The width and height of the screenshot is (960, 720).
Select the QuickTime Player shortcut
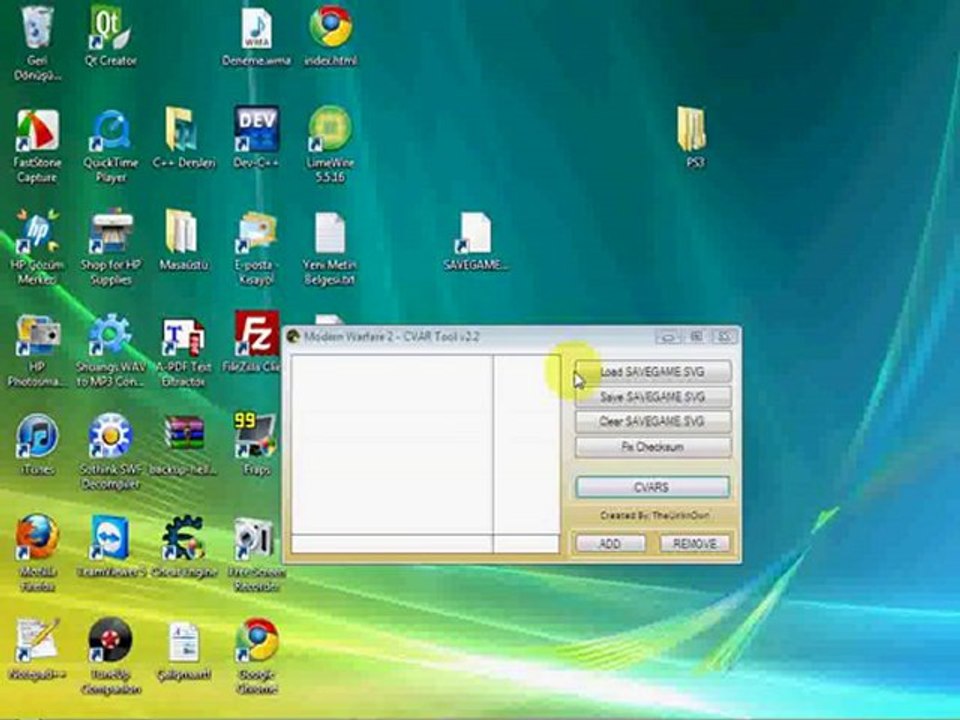(x=110, y=146)
